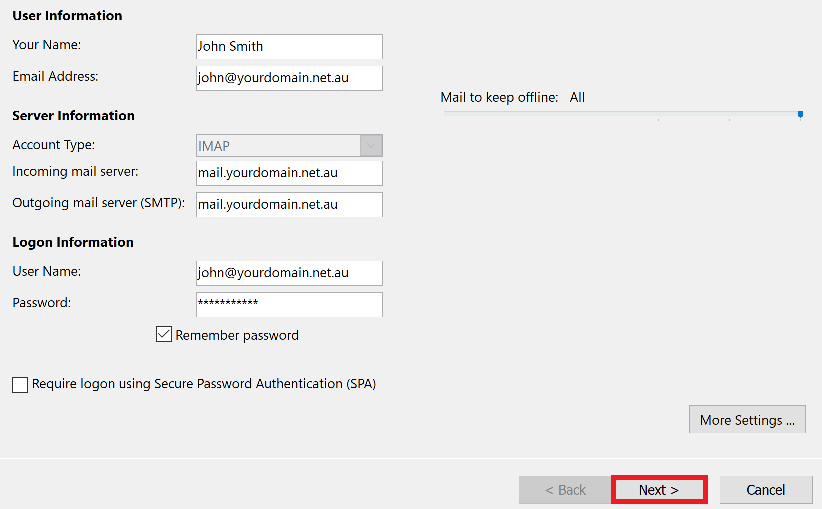Click the middle of the offline mail slider track

[622, 114]
